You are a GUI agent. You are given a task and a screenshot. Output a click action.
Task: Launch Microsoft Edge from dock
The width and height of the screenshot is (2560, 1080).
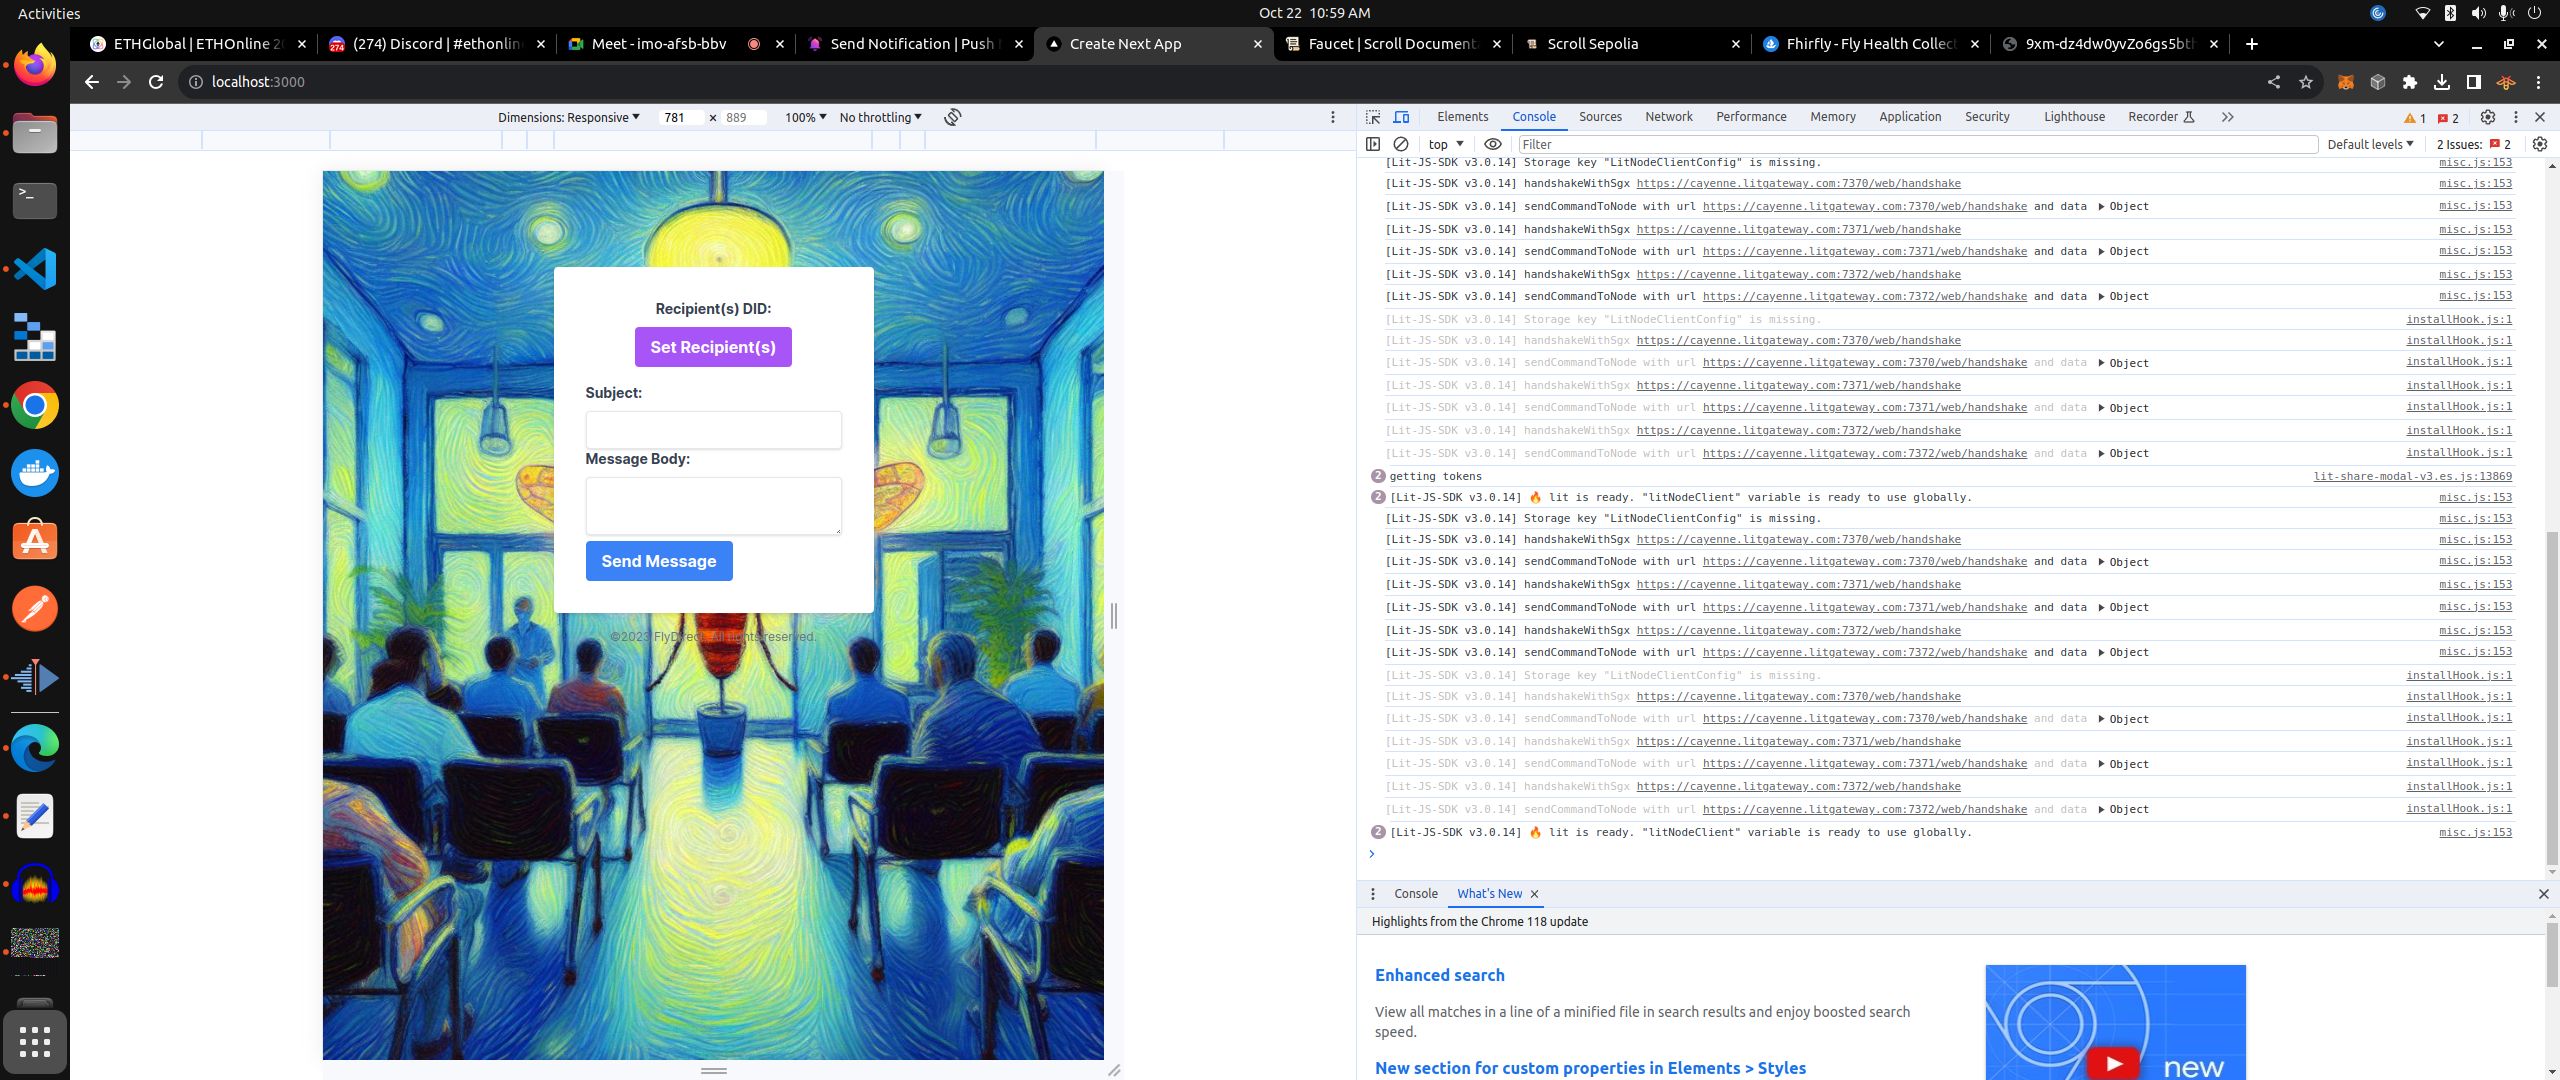click(x=35, y=748)
